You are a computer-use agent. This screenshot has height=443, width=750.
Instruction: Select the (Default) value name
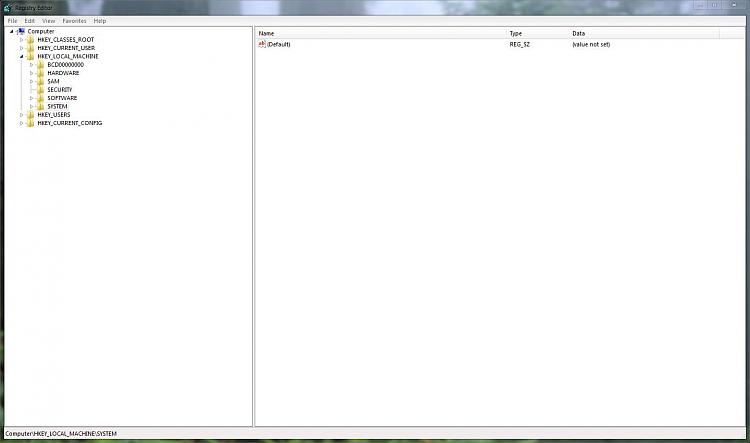click(278, 44)
